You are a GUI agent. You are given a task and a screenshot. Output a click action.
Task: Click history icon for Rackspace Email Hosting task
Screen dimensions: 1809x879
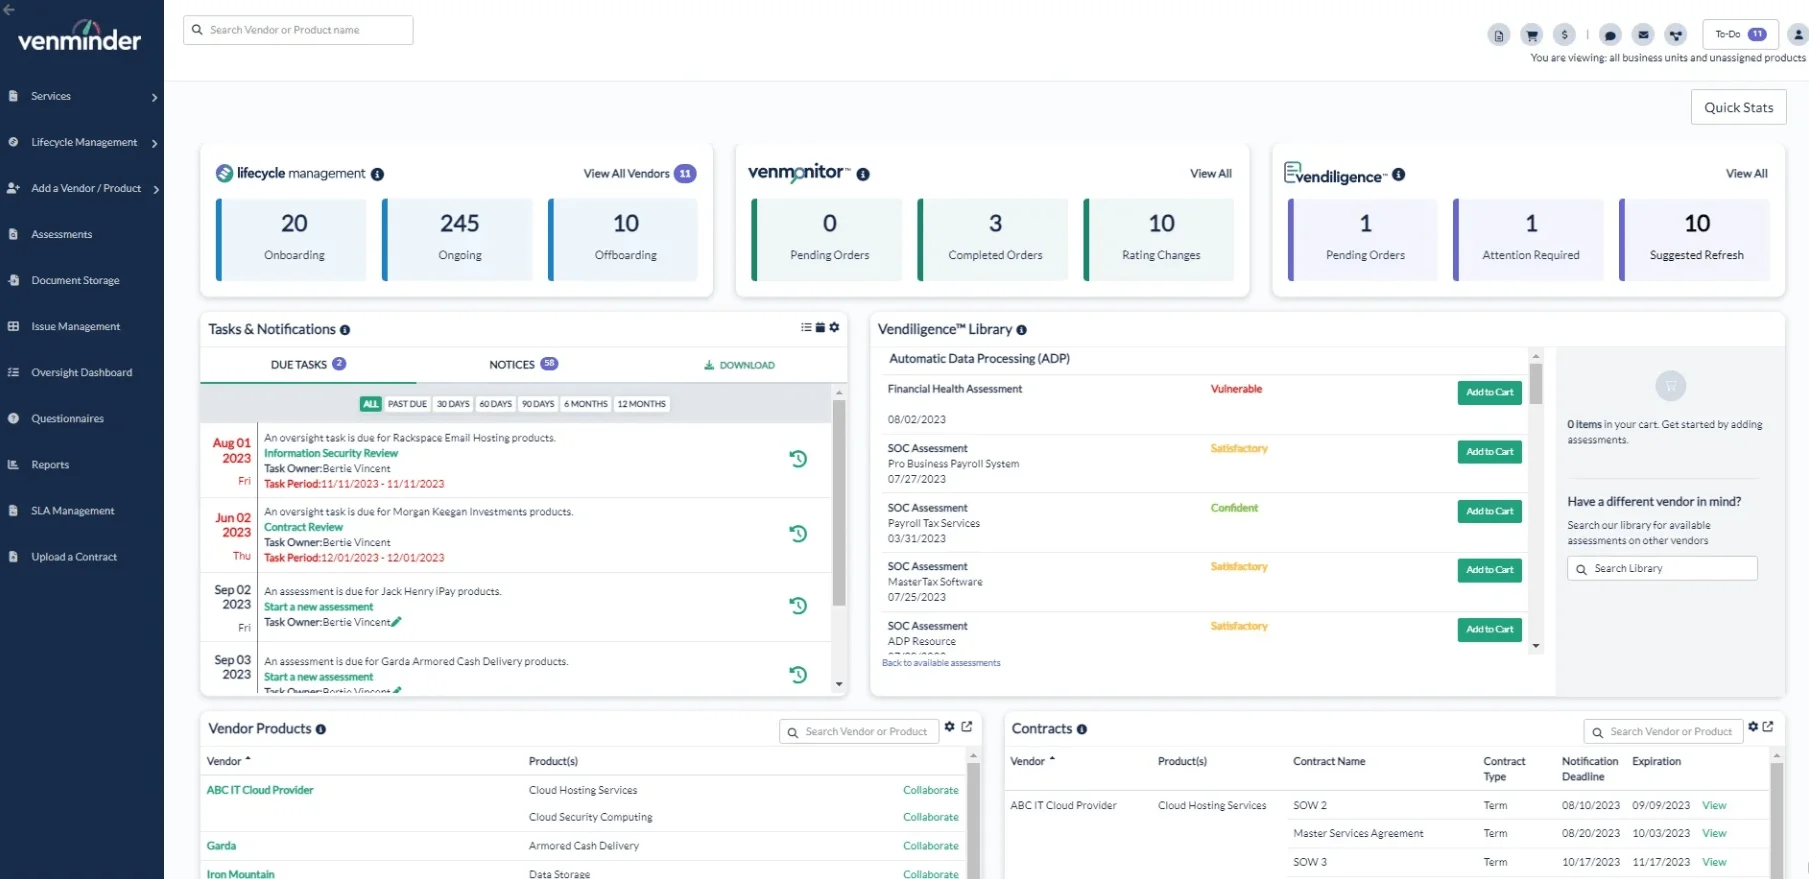point(798,459)
